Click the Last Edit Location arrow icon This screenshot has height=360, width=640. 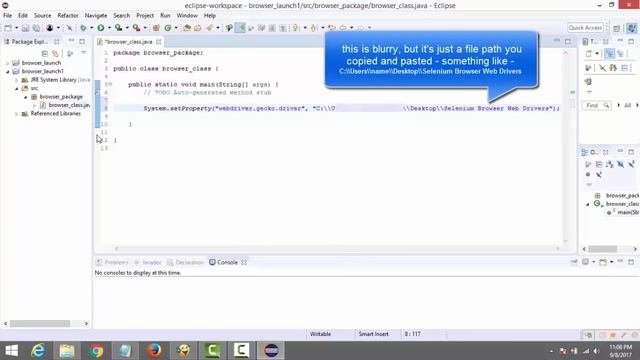click(x=332, y=28)
